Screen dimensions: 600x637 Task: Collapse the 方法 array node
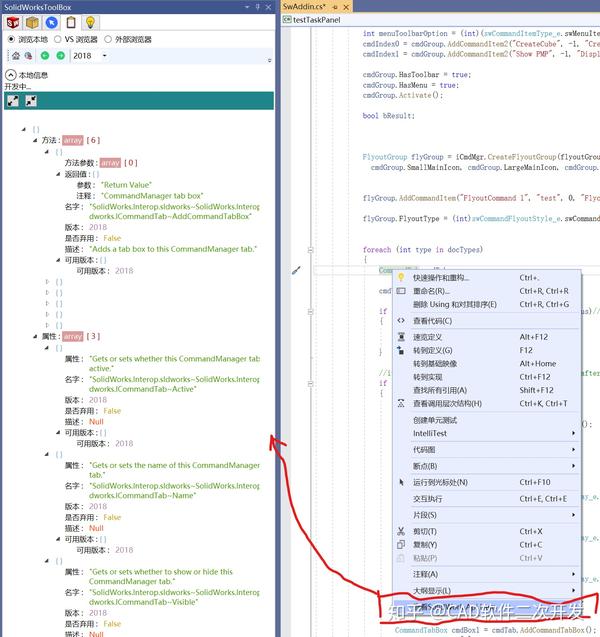(x=35, y=140)
